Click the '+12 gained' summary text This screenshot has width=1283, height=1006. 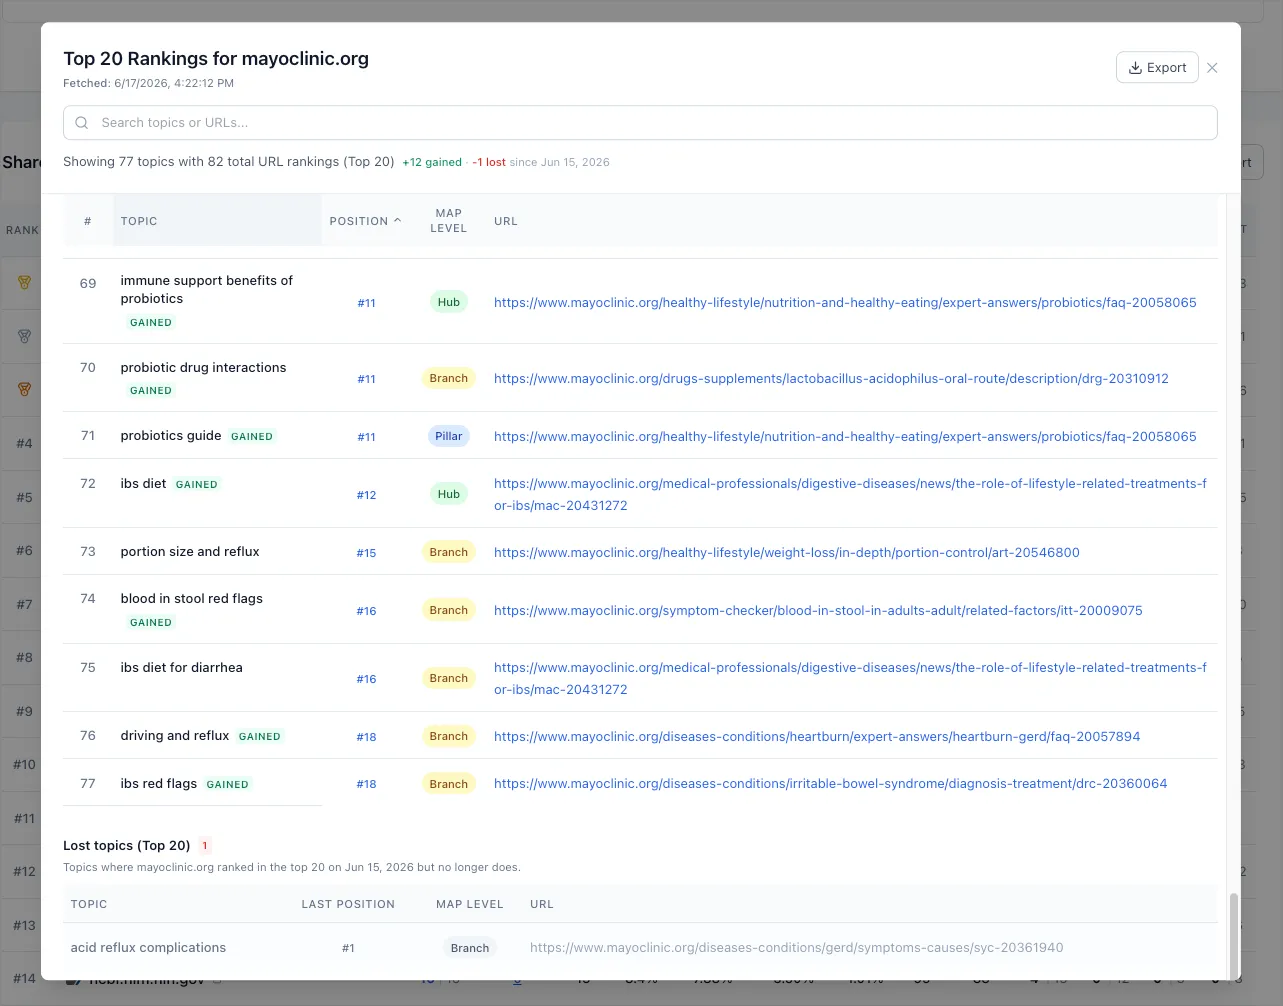coord(432,162)
